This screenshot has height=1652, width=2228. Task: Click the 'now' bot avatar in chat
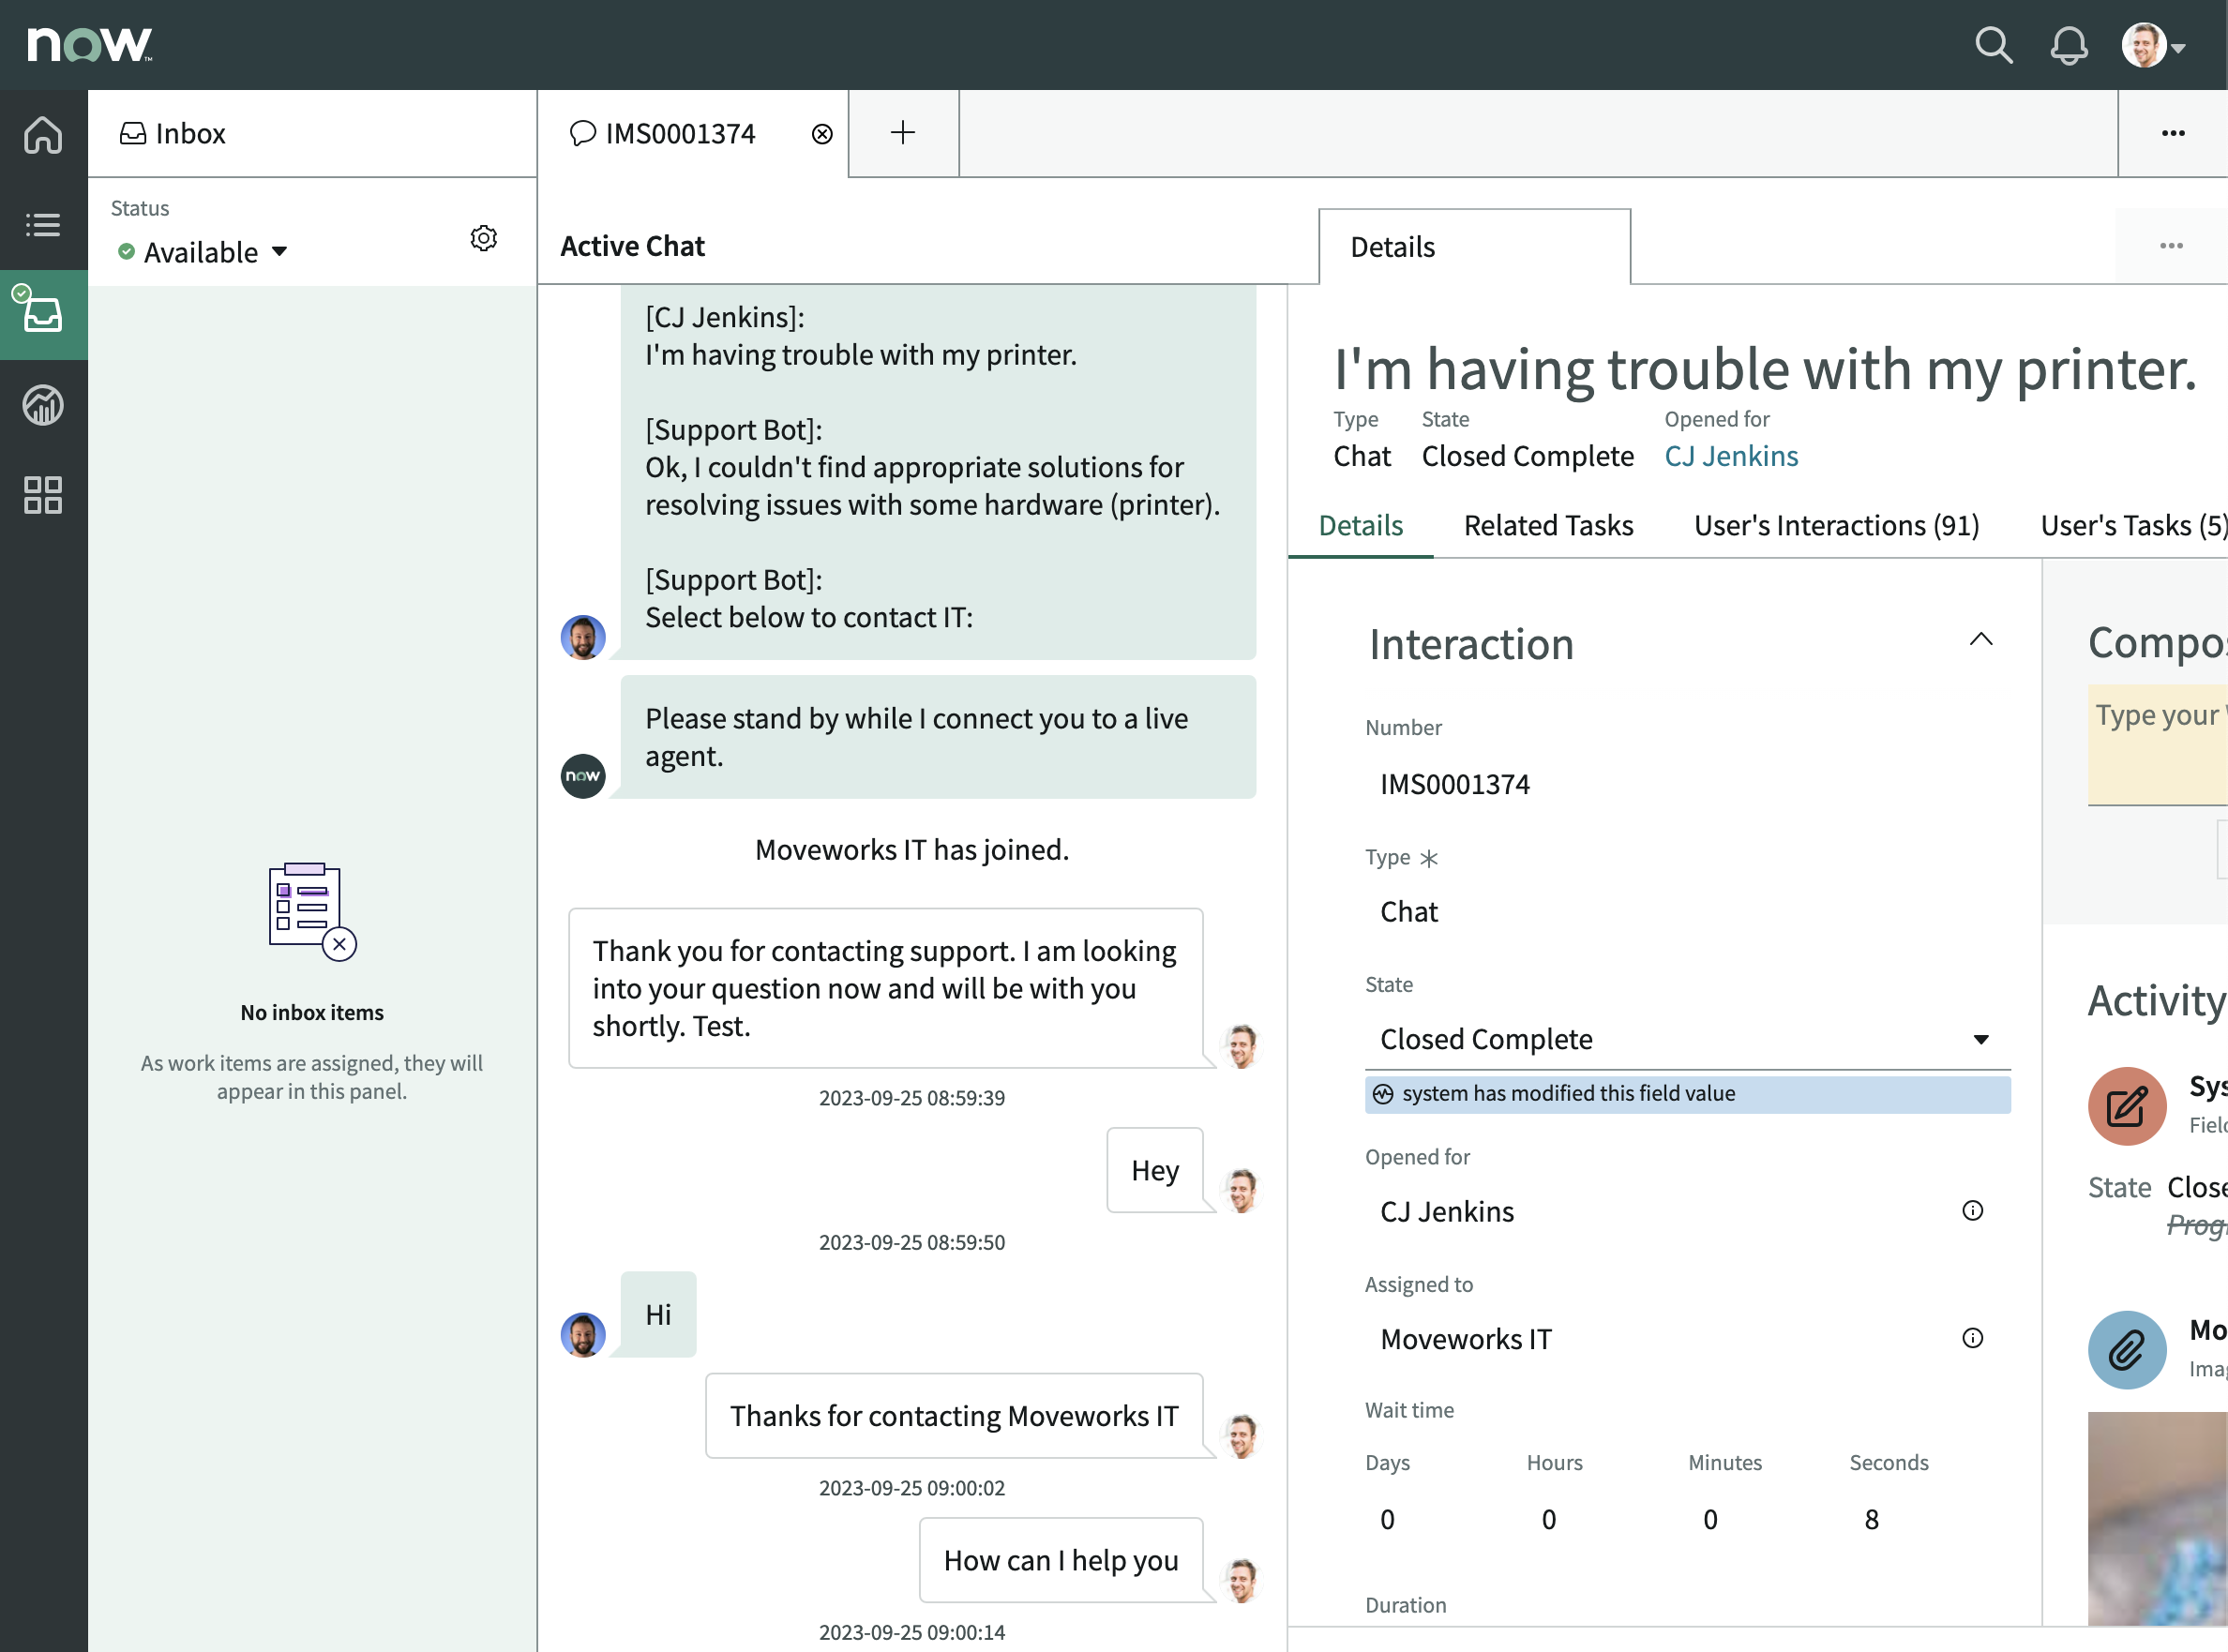tap(583, 776)
